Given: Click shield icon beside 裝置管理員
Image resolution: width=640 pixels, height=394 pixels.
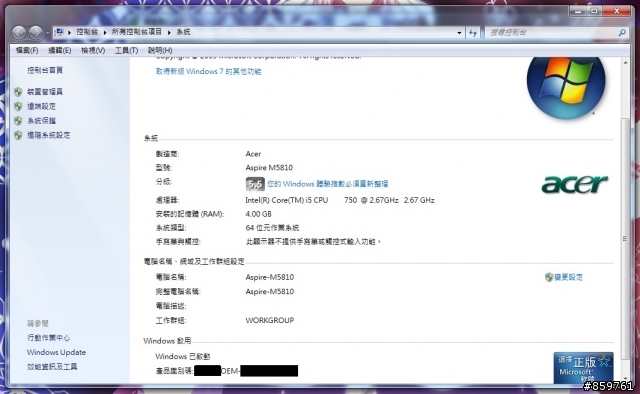Looking at the screenshot, I should [18, 91].
